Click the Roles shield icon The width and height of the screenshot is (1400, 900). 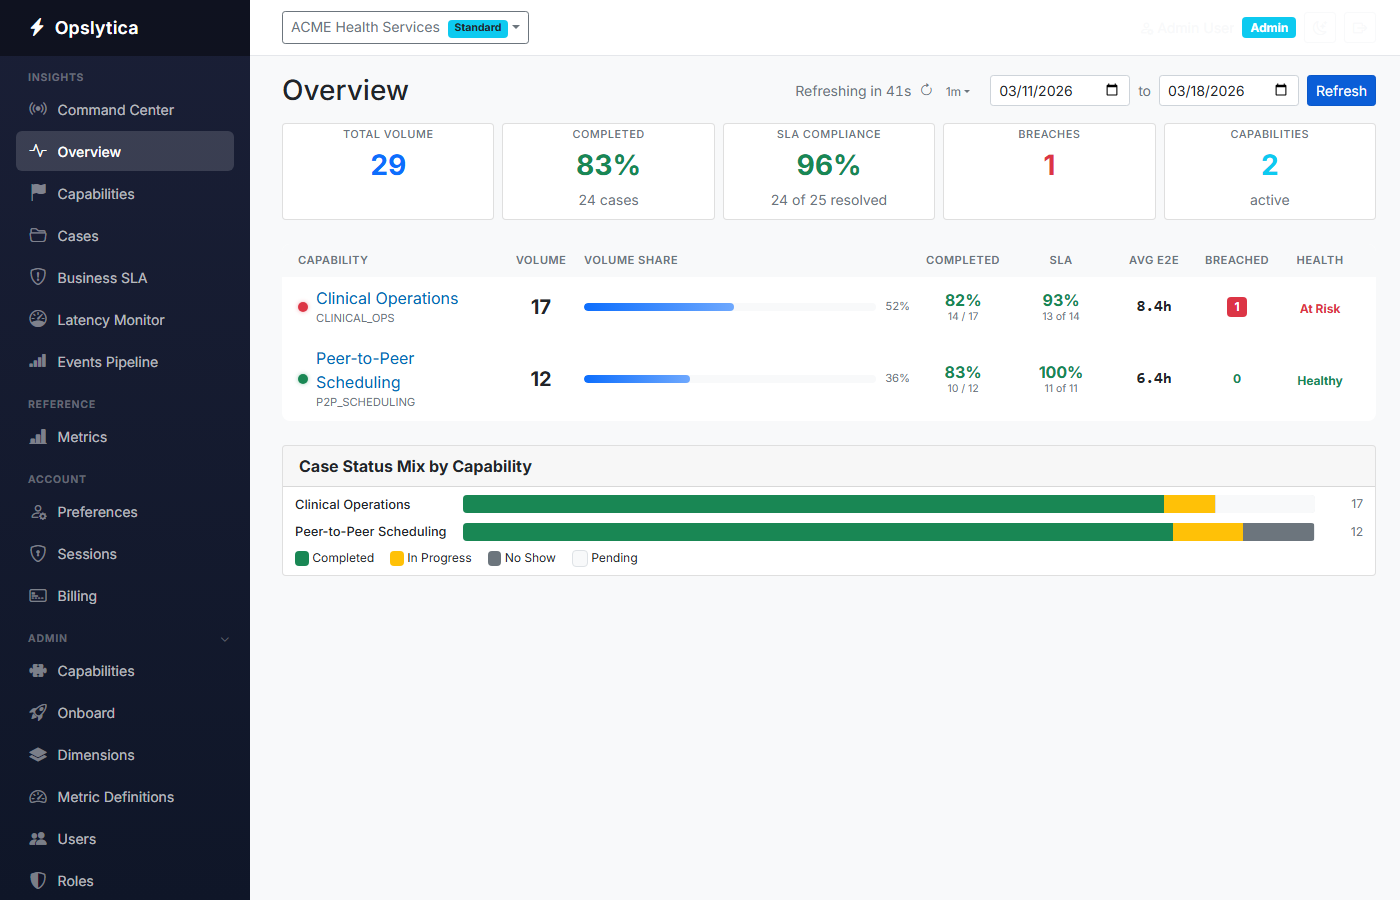pos(40,880)
